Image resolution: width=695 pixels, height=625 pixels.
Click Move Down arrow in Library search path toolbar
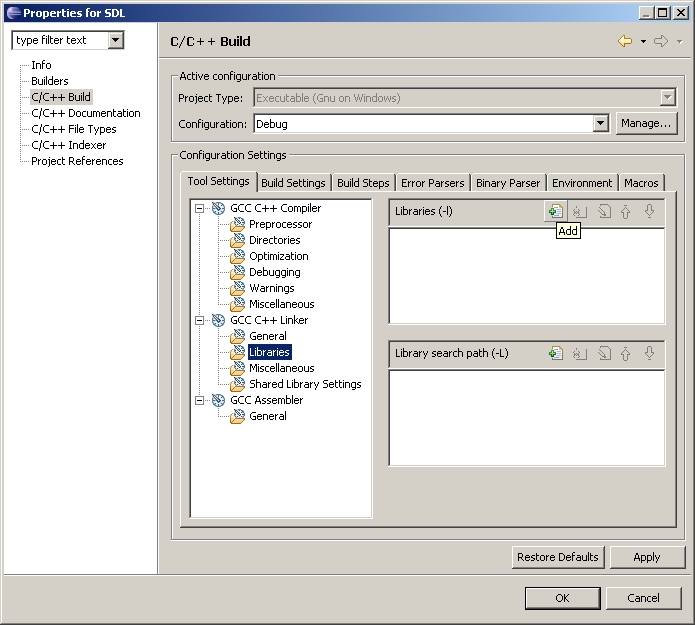pyautogui.click(x=649, y=353)
